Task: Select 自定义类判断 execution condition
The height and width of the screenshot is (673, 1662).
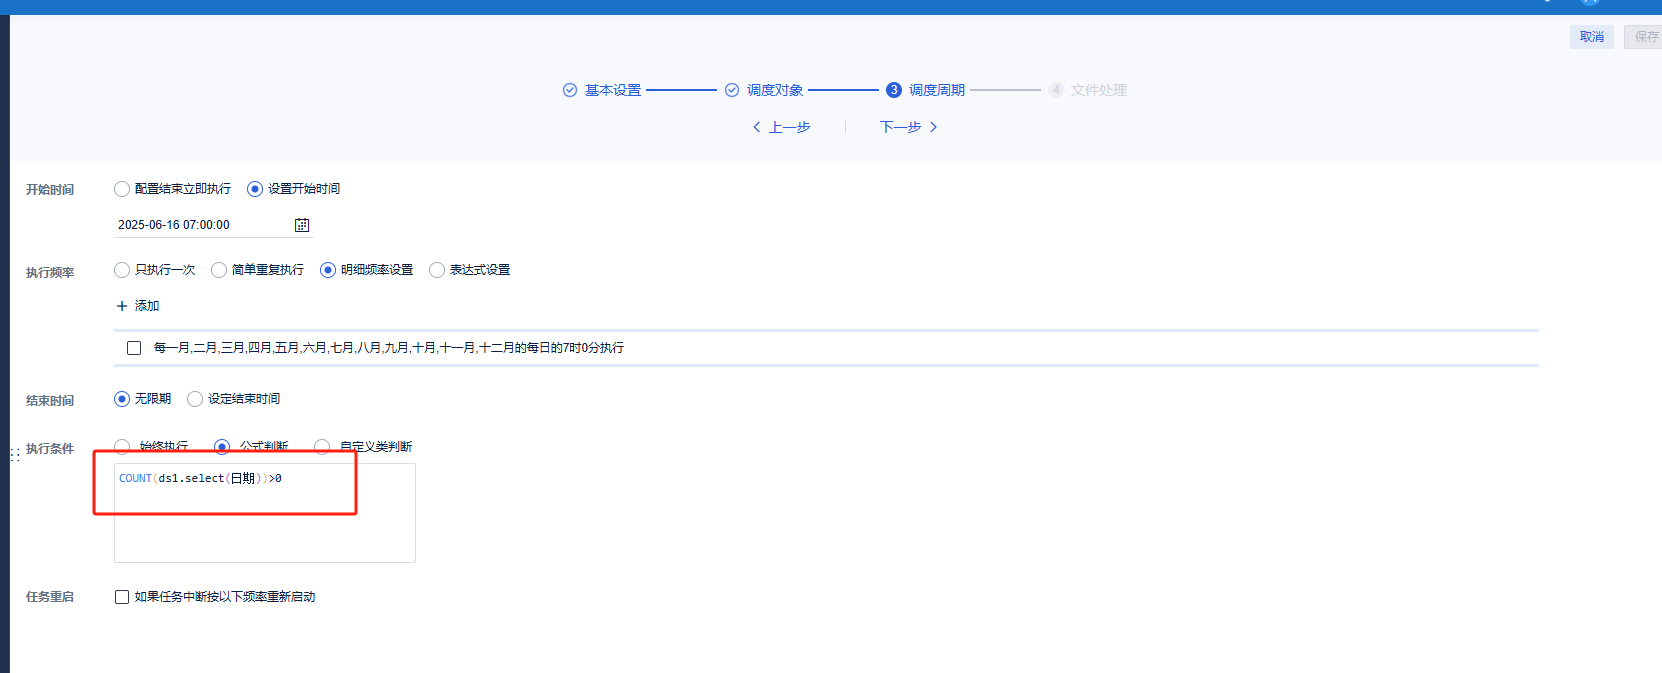Action: click(x=322, y=447)
